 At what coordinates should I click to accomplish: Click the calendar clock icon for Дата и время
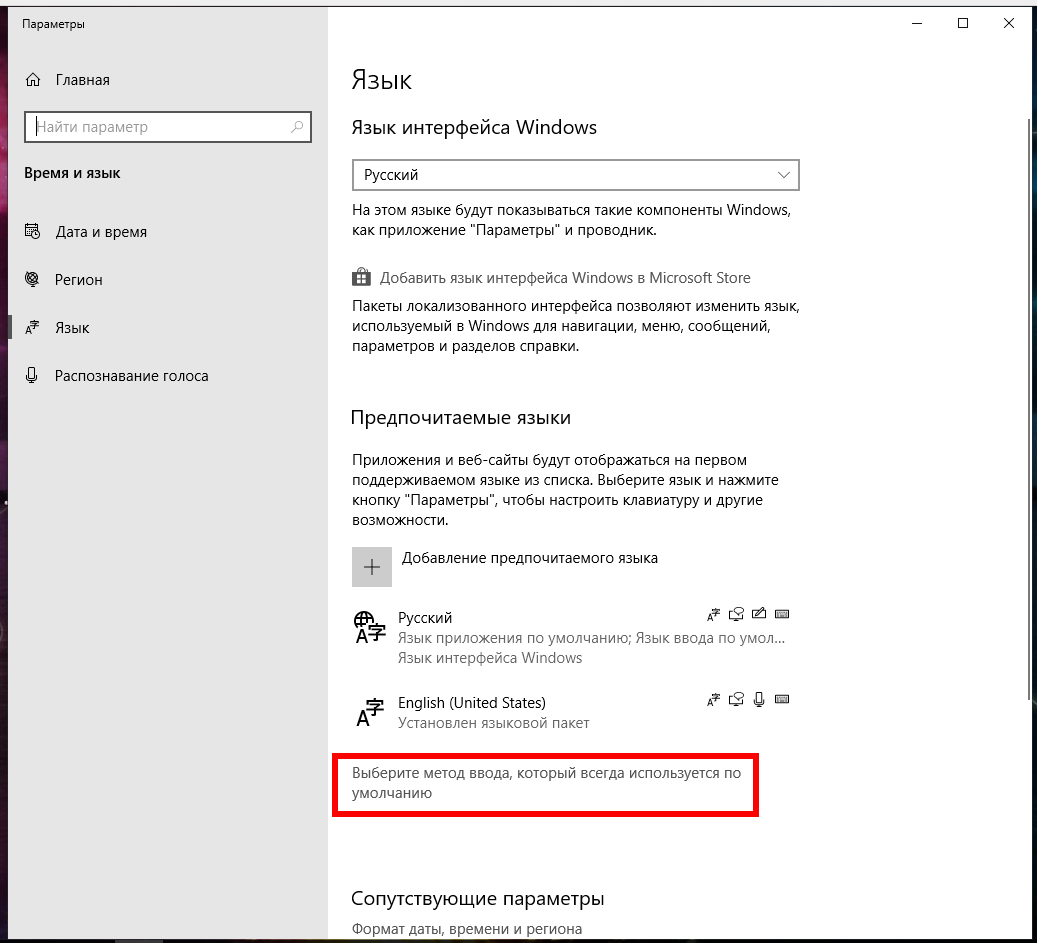[x=32, y=231]
